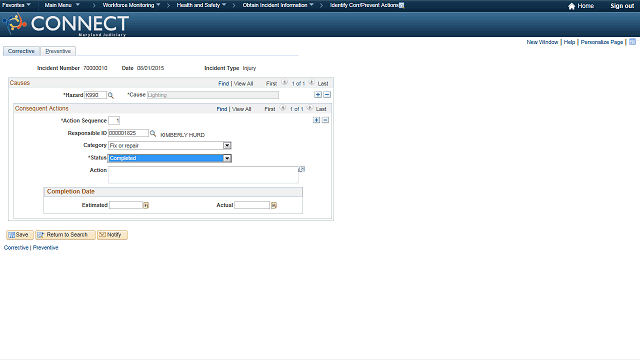Screen dimensions: 640x360
Task: Click the Incident Number value 70000010
Action: [x=95, y=68]
